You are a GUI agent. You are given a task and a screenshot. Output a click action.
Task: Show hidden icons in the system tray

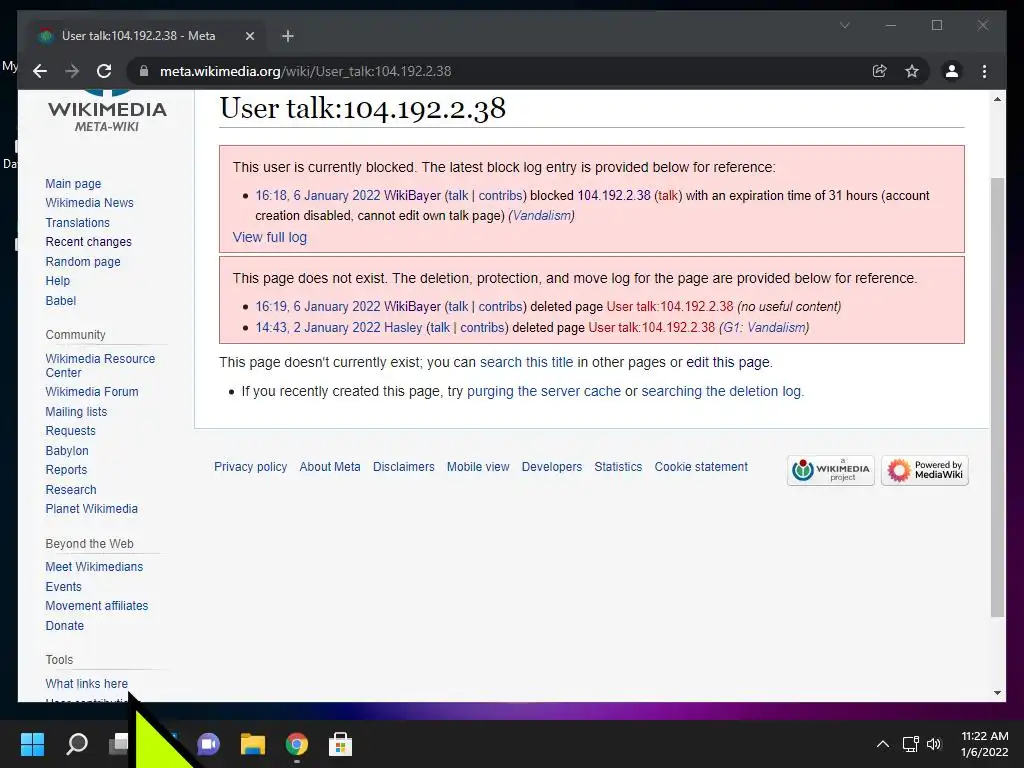click(882, 744)
